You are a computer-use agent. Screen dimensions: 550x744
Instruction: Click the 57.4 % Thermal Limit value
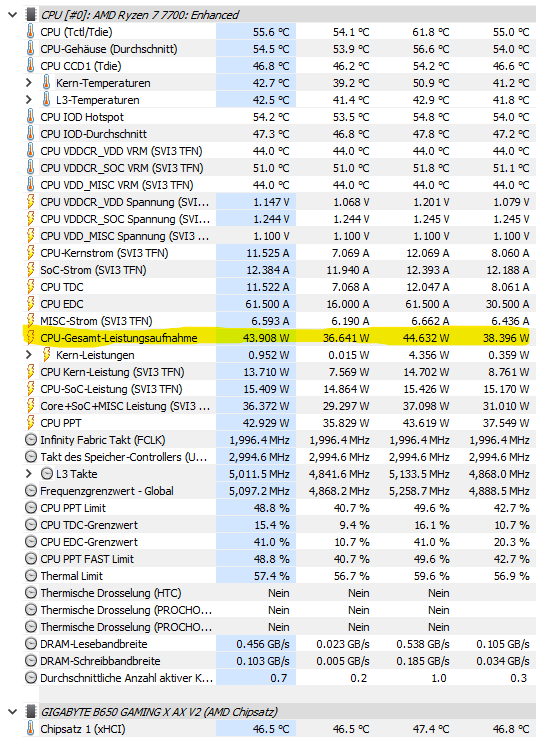click(x=271, y=576)
